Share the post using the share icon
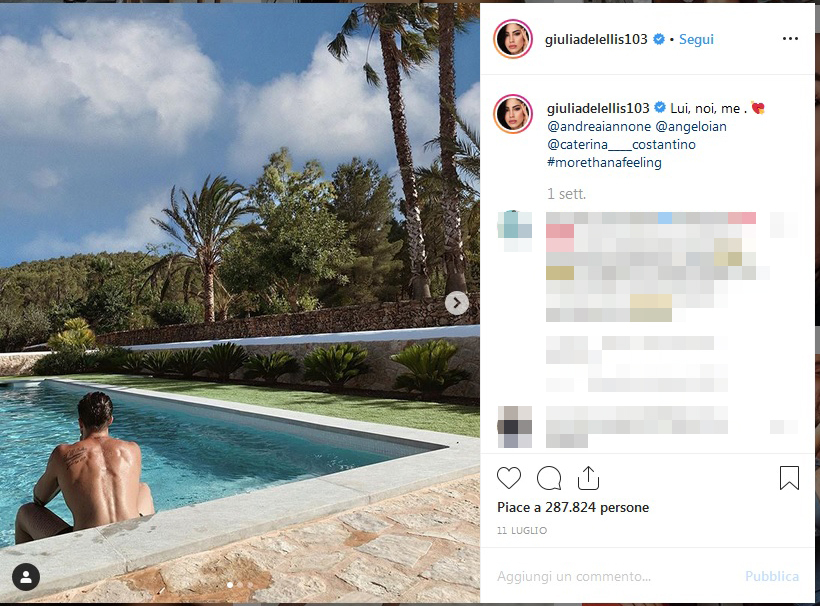 pyautogui.click(x=588, y=478)
